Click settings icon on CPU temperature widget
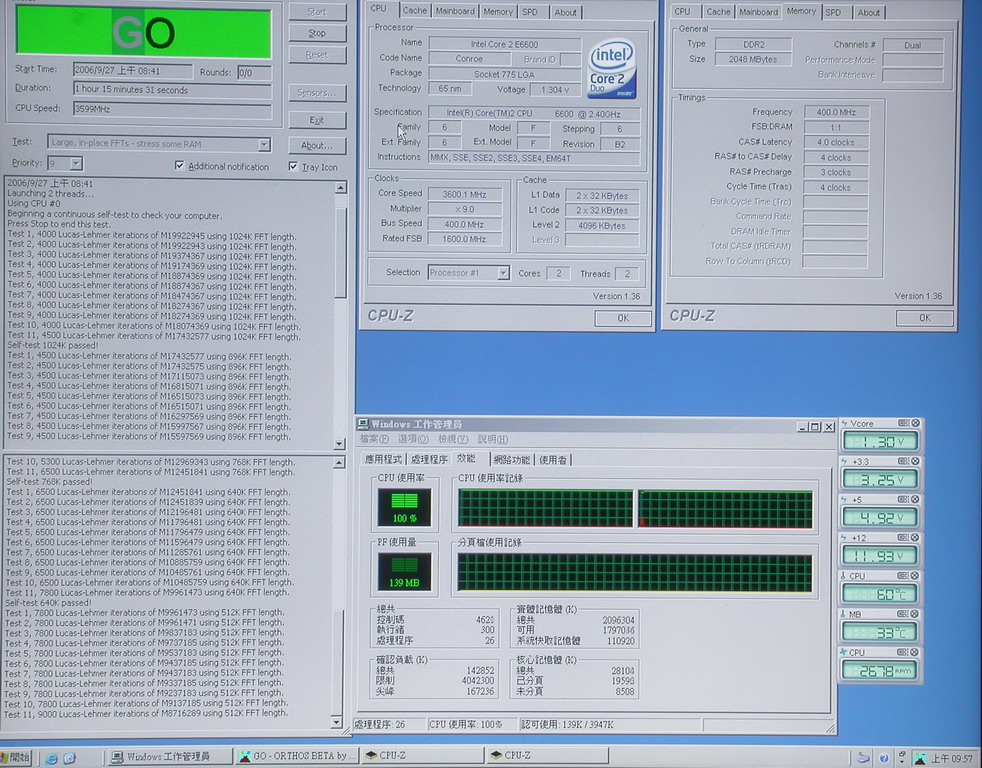The height and width of the screenshot is (768, 982). pyautogui.click(x=903, y=576)
